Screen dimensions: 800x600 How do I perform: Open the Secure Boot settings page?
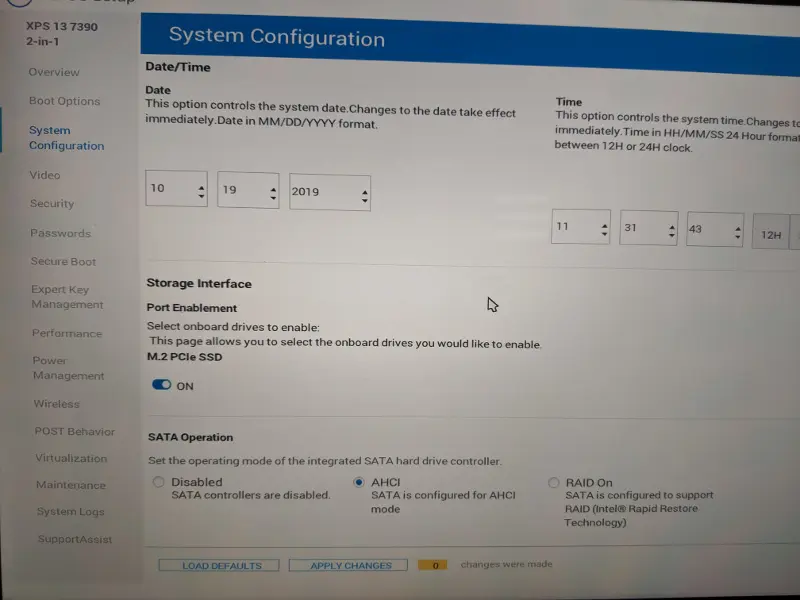(x=63, y=262)
